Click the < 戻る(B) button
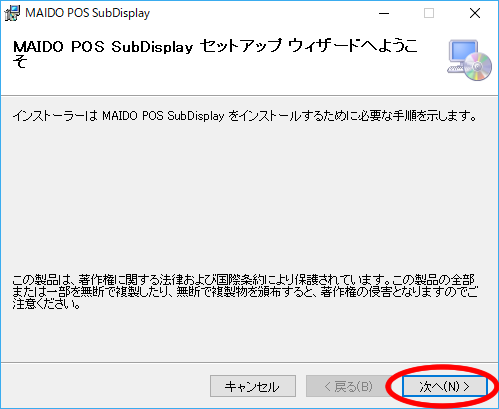Image resolution: width=499 pixels, height=409 pixels. [348, 386]
